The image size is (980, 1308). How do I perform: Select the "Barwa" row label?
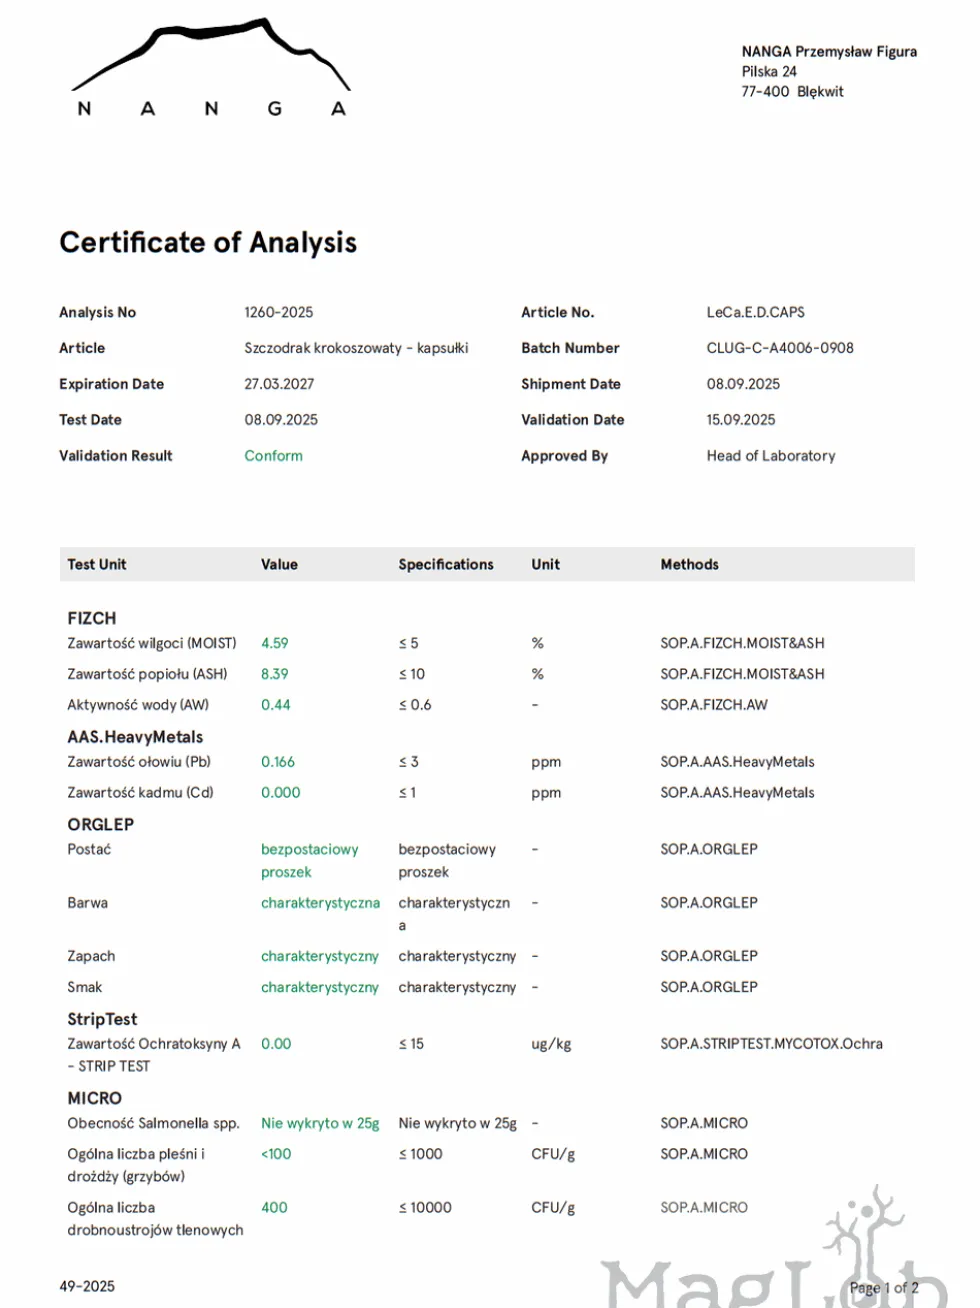click(87, 903)
